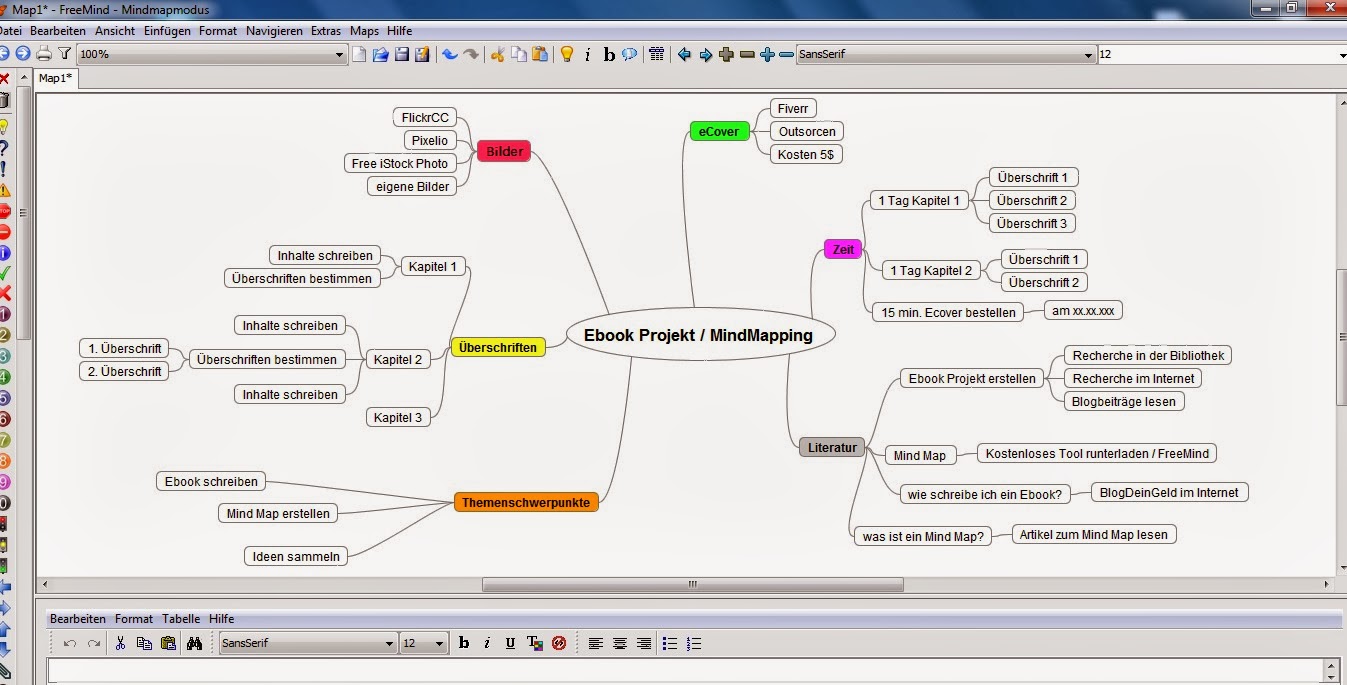The image size is (1347, 685).
Task: Click the no-format red icon in note editor
Action: pyautogui.click(x=559, y=643)
